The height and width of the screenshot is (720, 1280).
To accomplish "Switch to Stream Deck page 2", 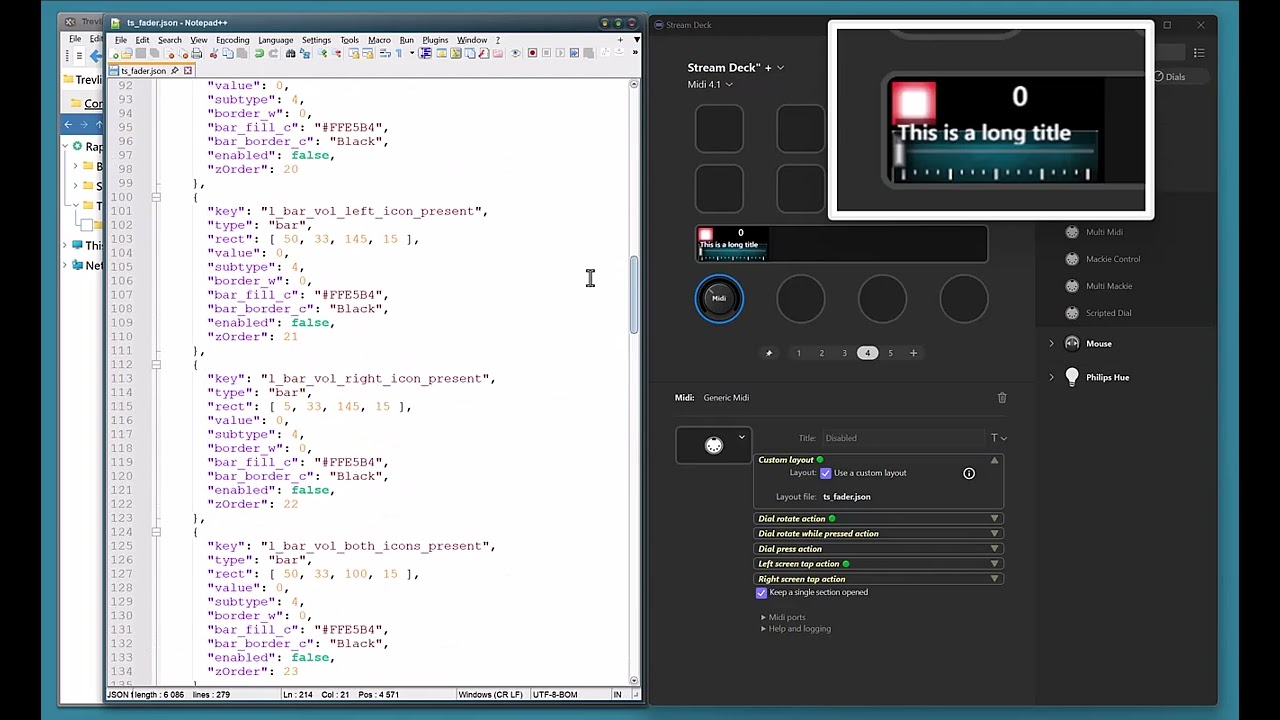I will pyautogui.click(x=821, y=353).
